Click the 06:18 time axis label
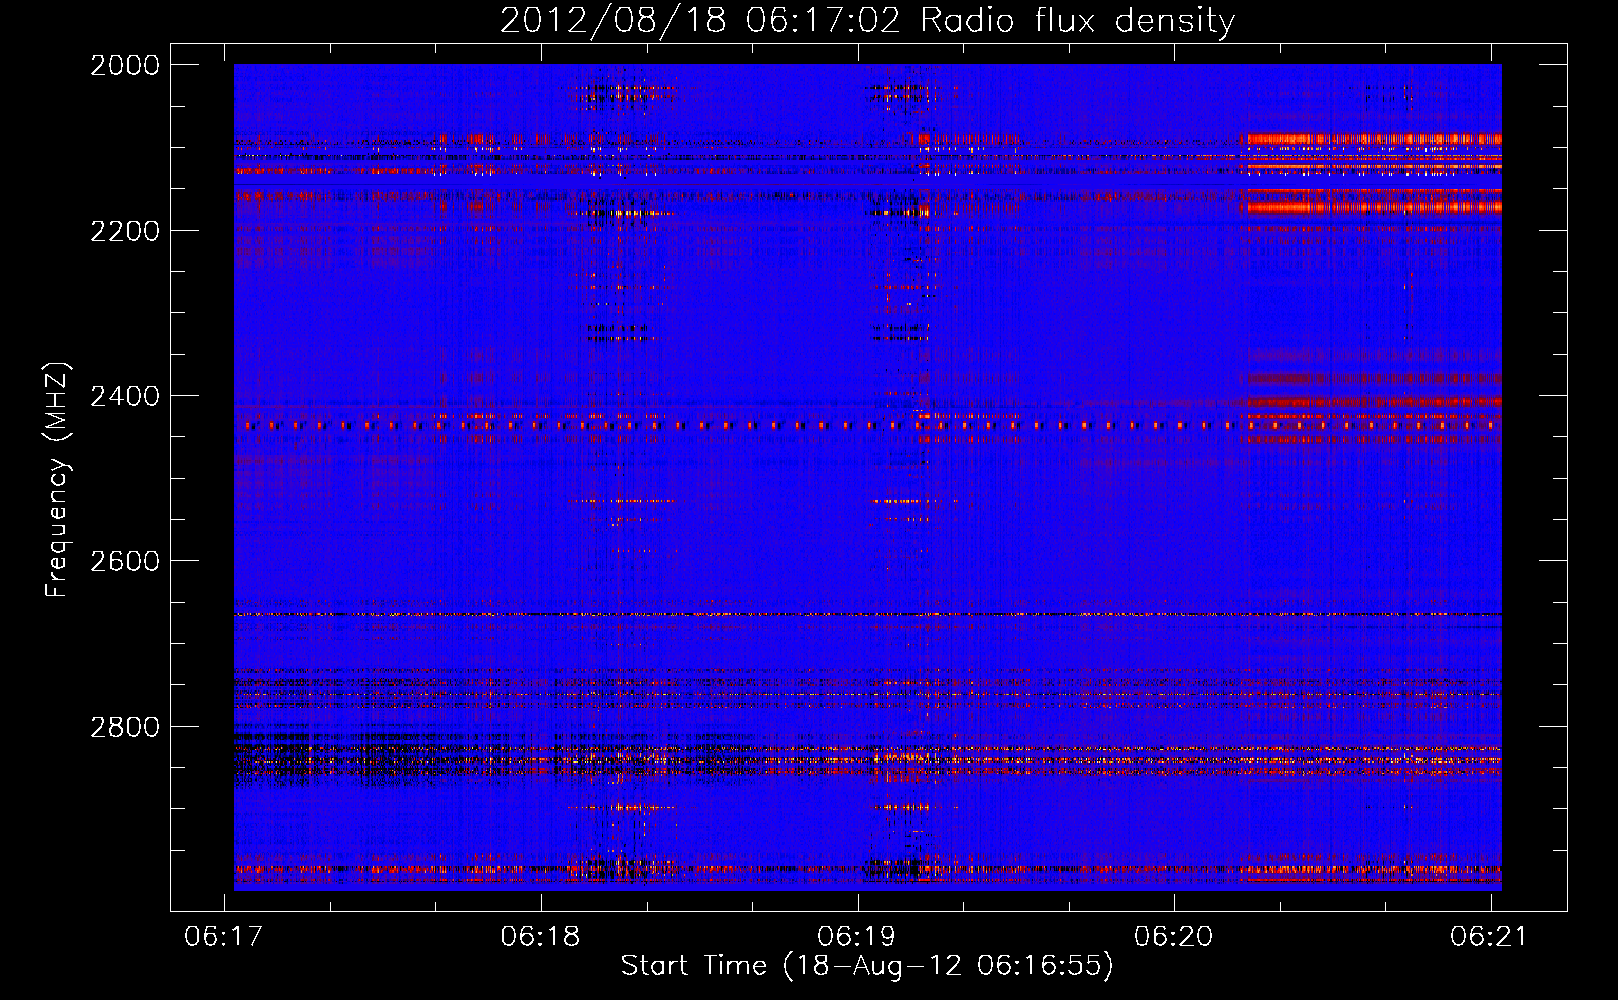This screenshot has height=1000, width=1618. pos(541,937)
